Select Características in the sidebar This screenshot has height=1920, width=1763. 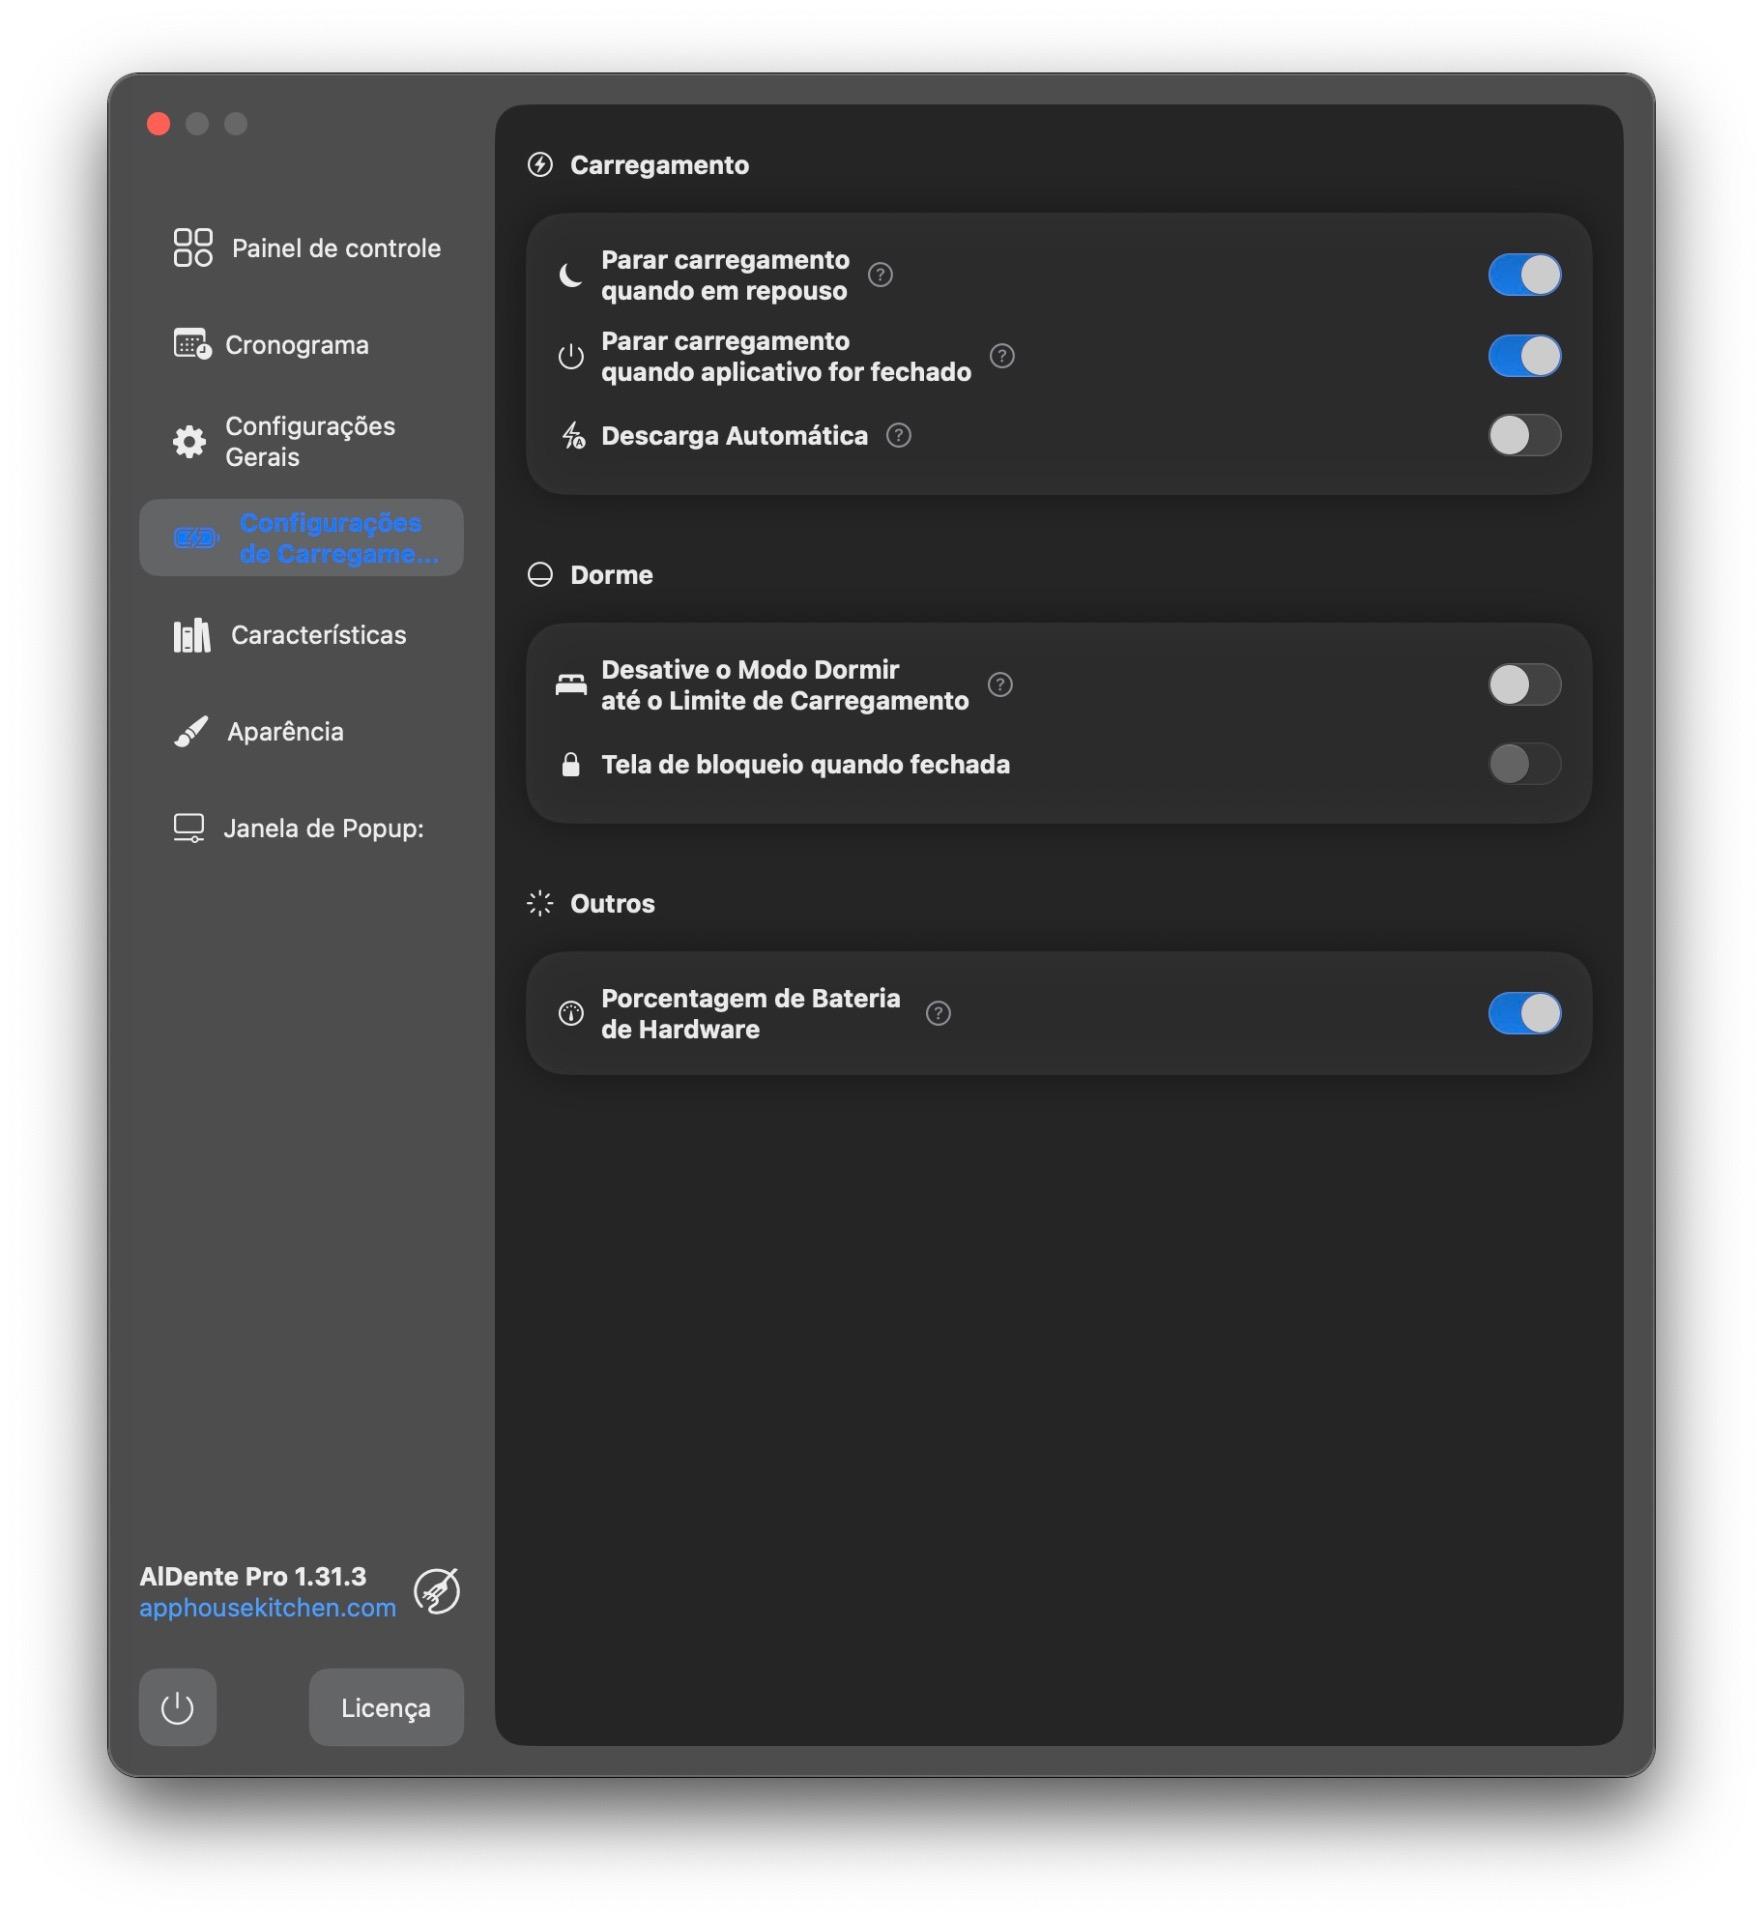tap(318, 635)
